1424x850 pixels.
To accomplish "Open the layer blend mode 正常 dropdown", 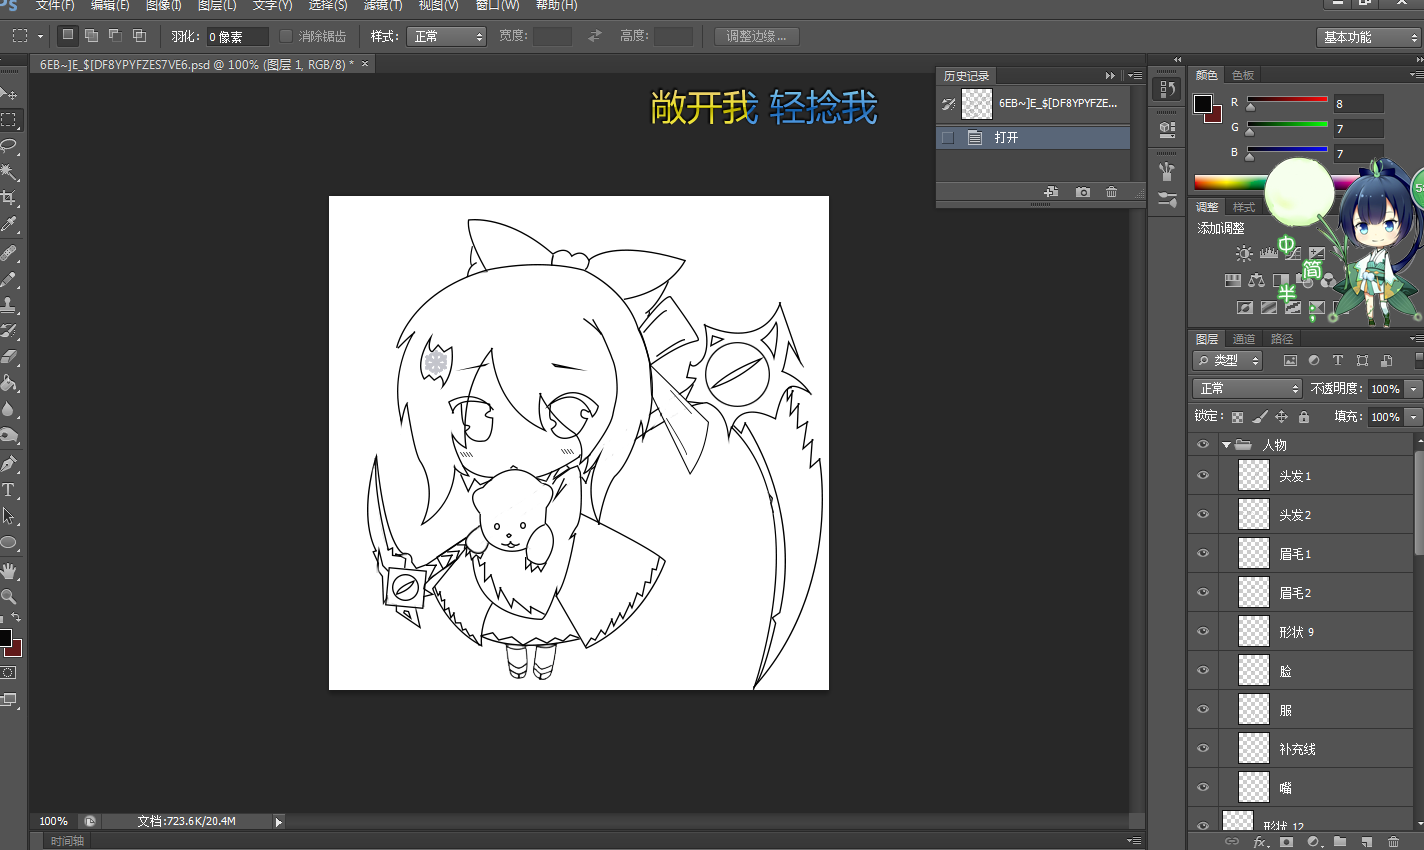I will click(1247, 388).
